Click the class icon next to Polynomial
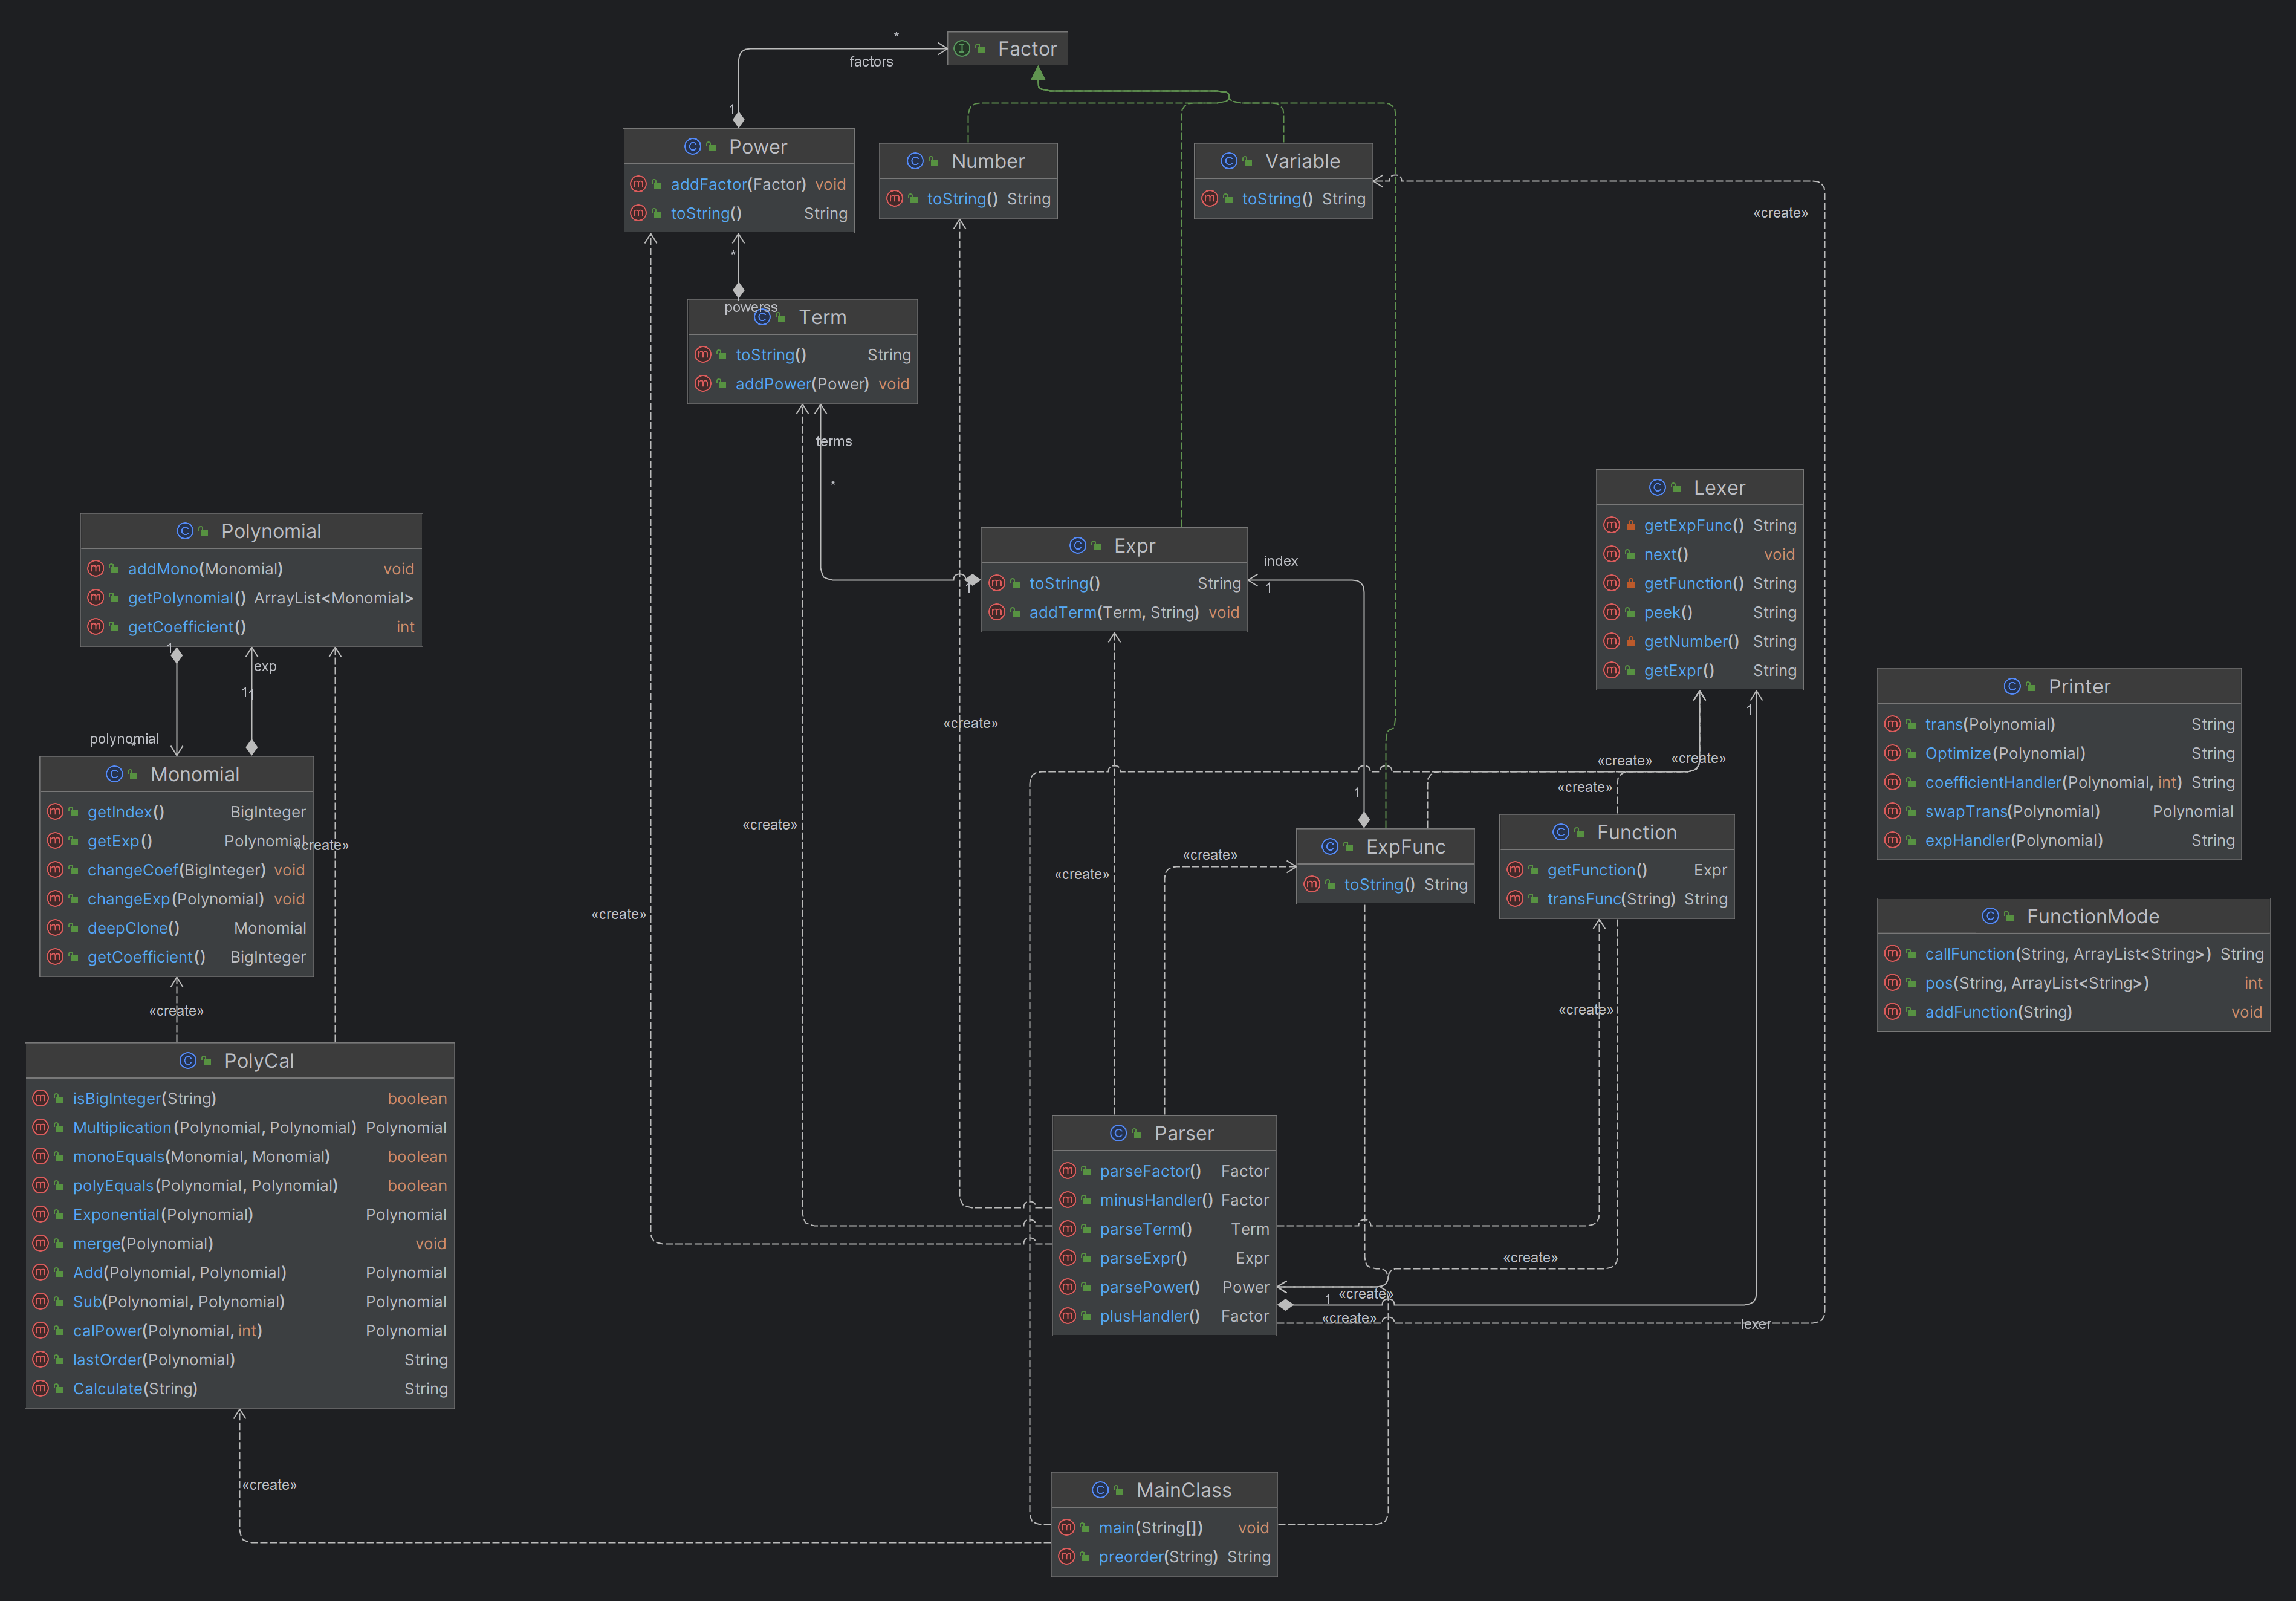Image resolution: width=2296 pixels, height=1601 pixels. click(185, 531)
